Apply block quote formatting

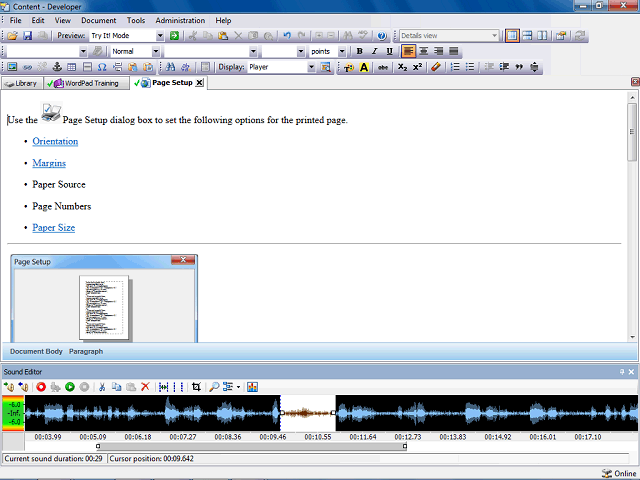point(519,67)
